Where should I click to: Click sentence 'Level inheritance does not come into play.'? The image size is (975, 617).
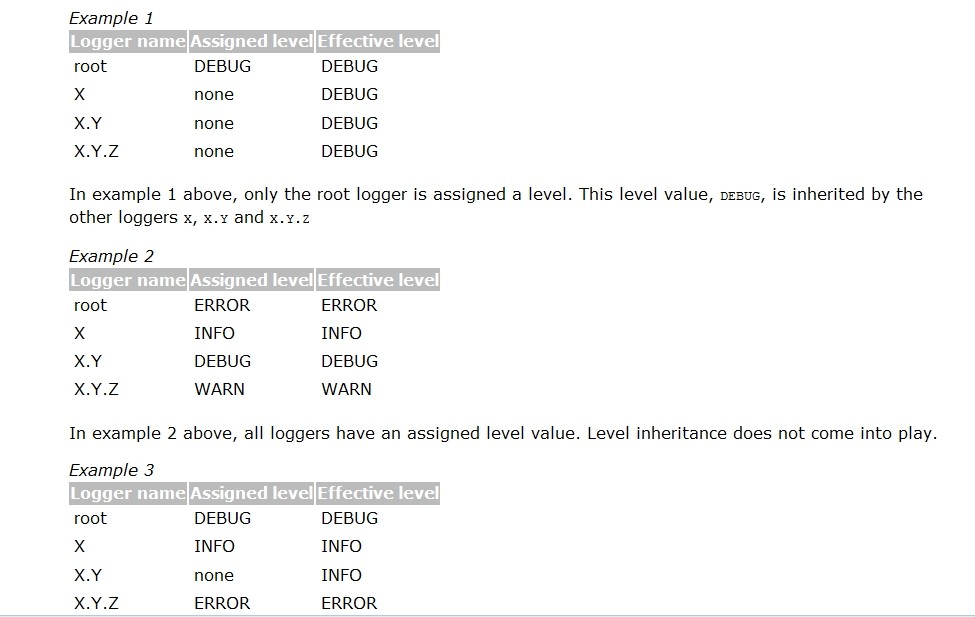tap(762, 434)
